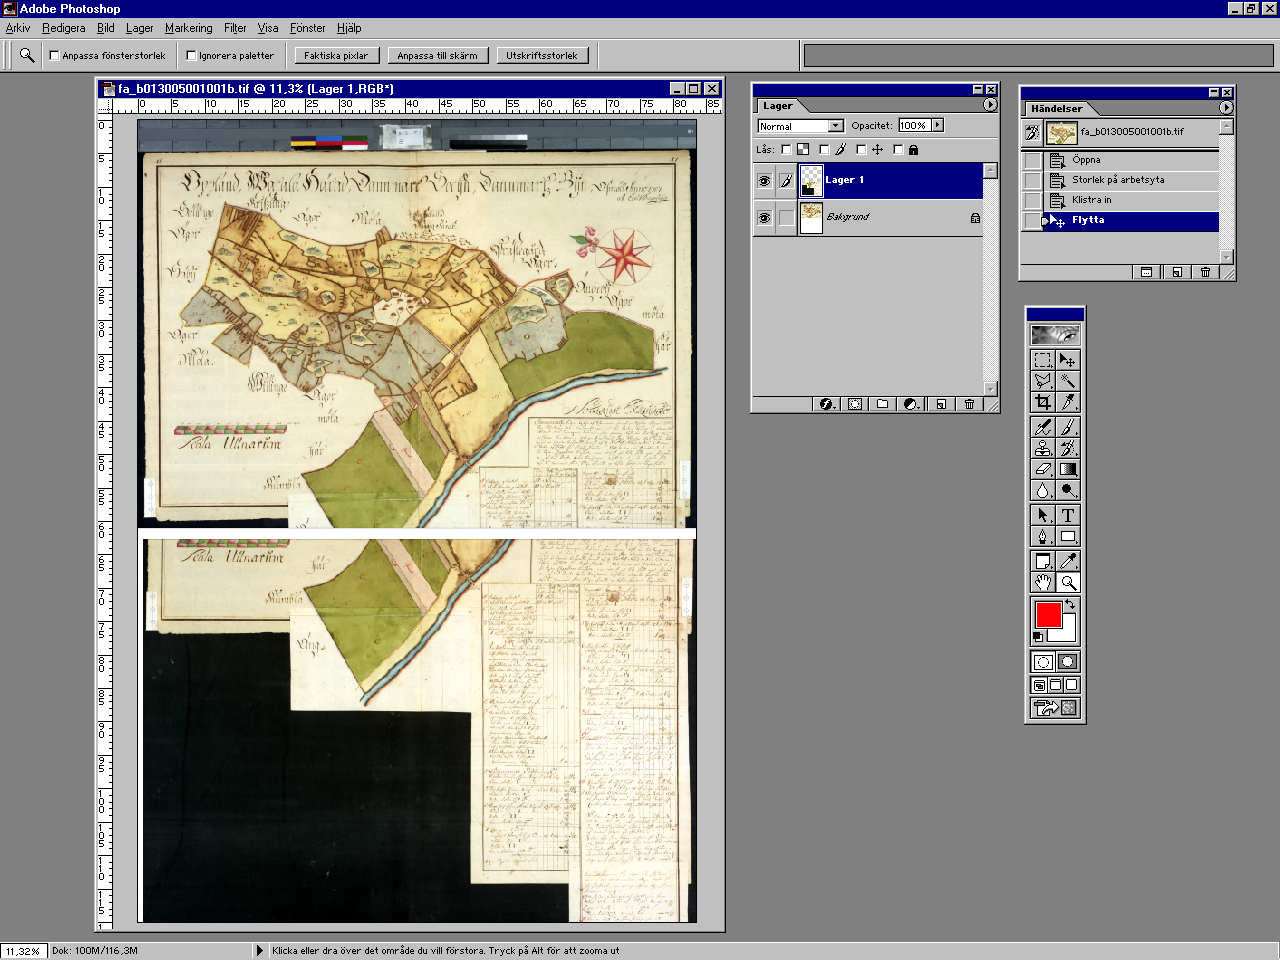Viewport: 1280px width, 960px height.
Task: Switch to Quick Mask mode
Action: click(1068, 661)
